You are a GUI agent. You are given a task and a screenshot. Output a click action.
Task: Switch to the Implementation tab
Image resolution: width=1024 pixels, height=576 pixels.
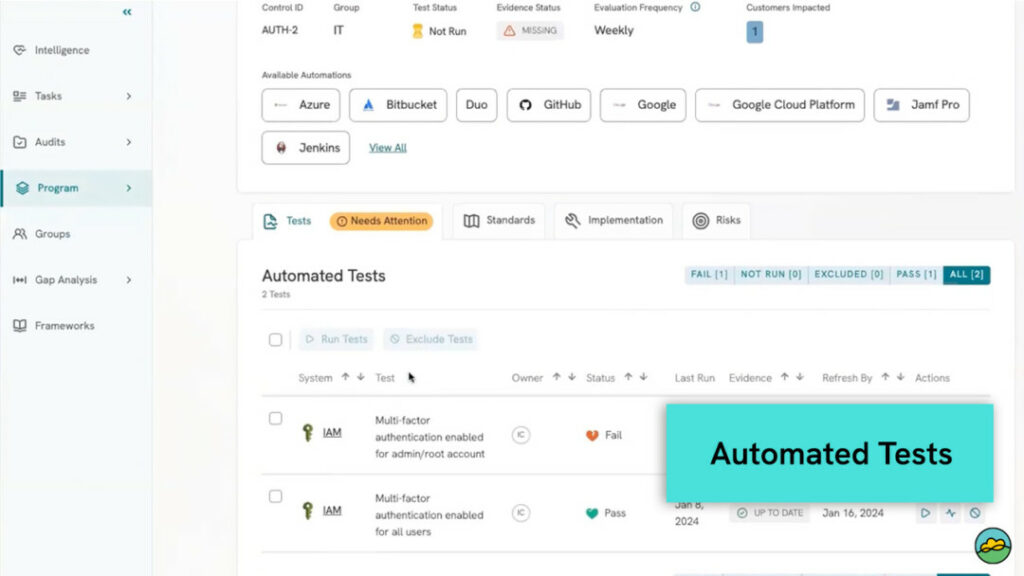[x=613, y=221]
